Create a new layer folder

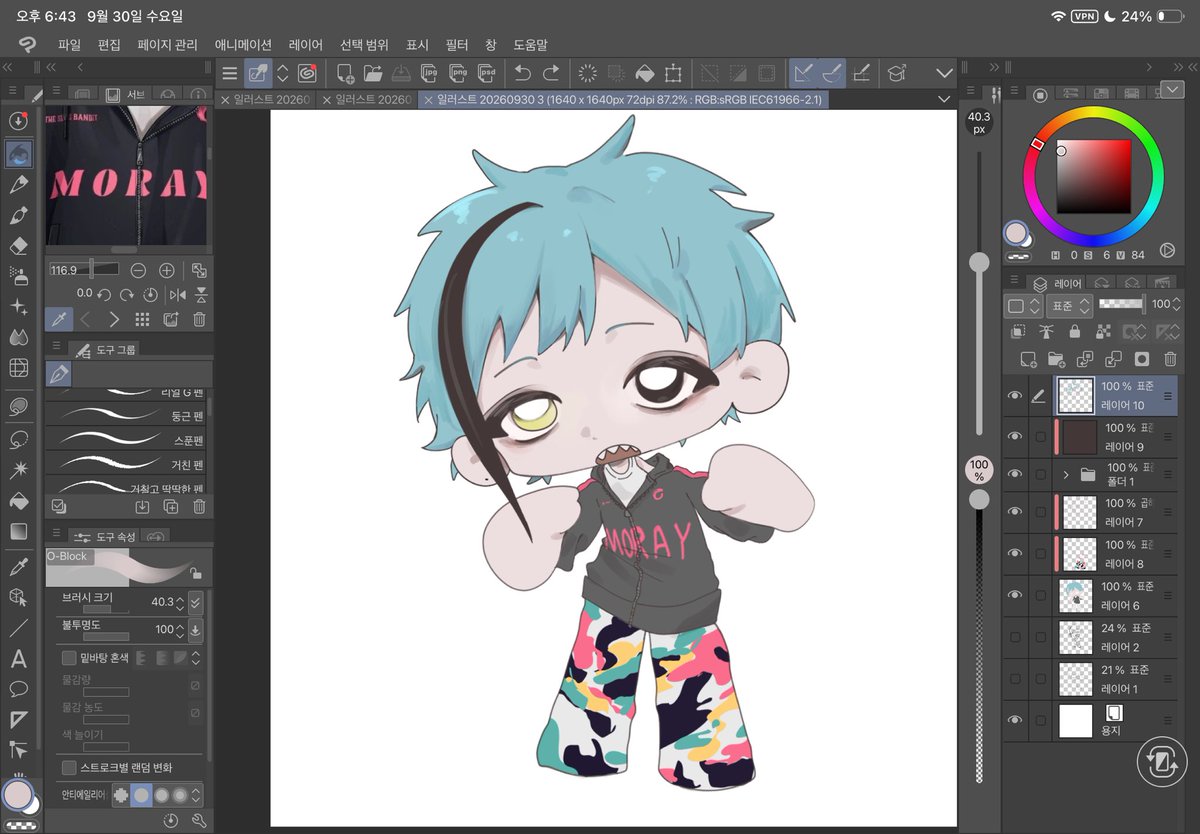1056,359
